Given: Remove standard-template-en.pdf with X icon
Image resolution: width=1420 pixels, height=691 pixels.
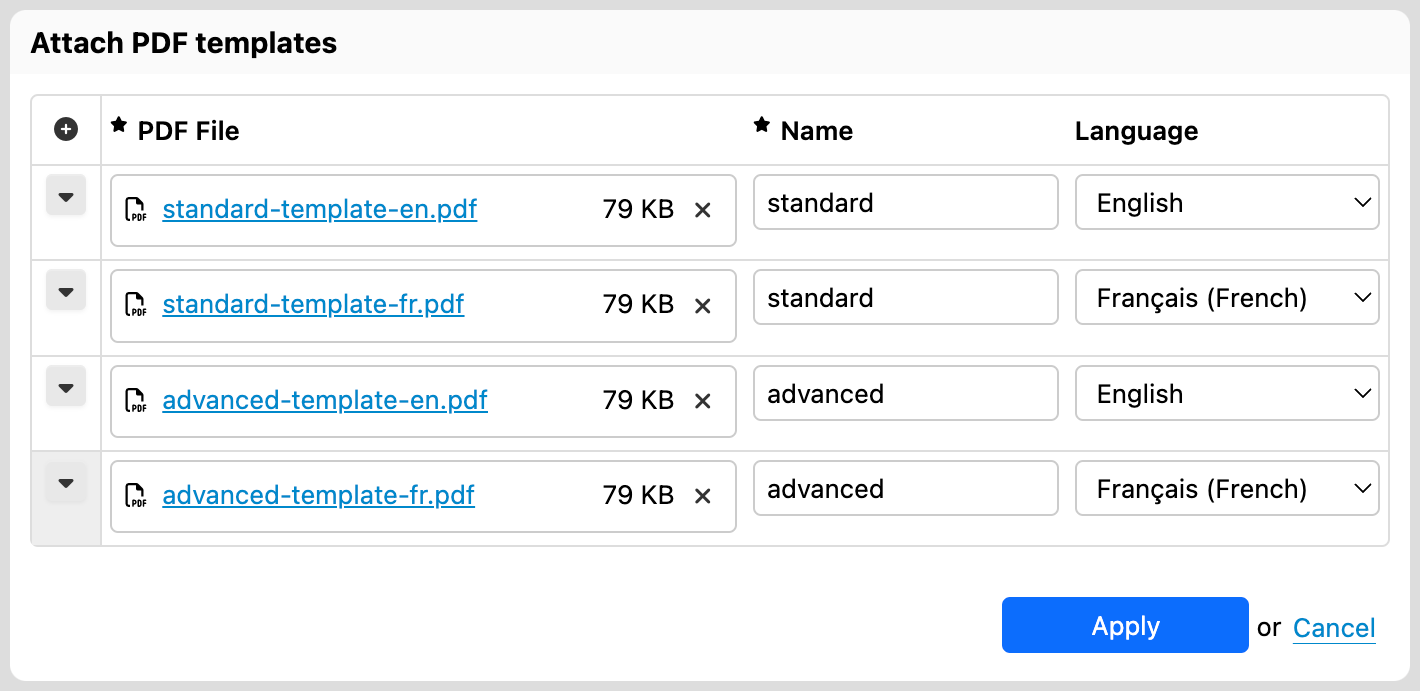Looking at the screenshot, I should point(703,210).
